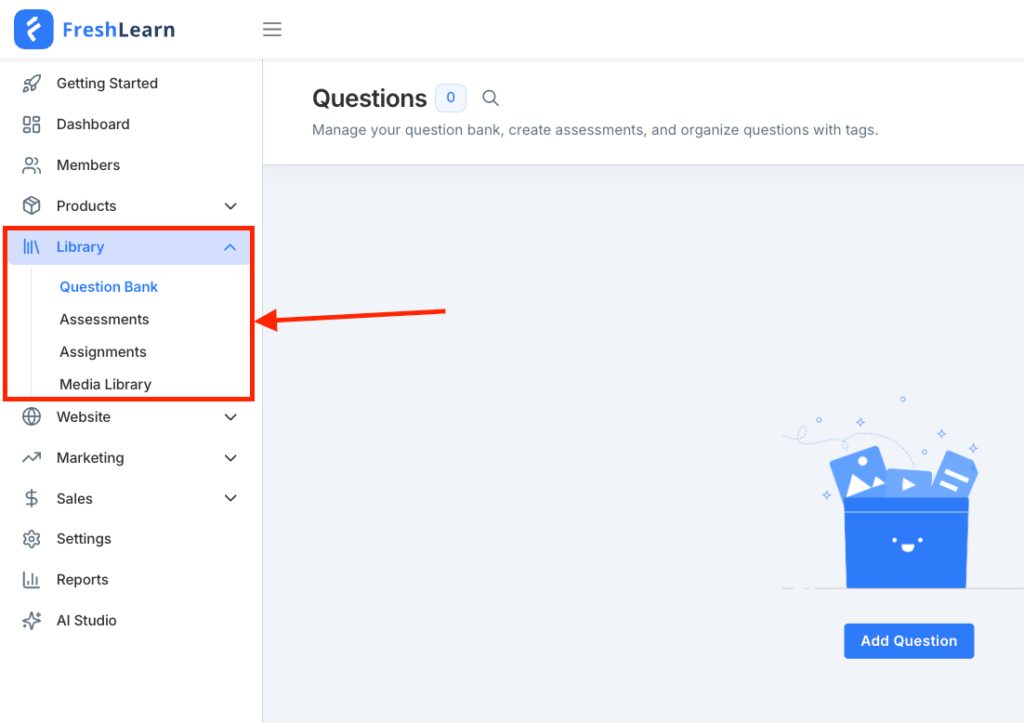
Task: Click the Dashboard grid icon
Action: [30, 124]
